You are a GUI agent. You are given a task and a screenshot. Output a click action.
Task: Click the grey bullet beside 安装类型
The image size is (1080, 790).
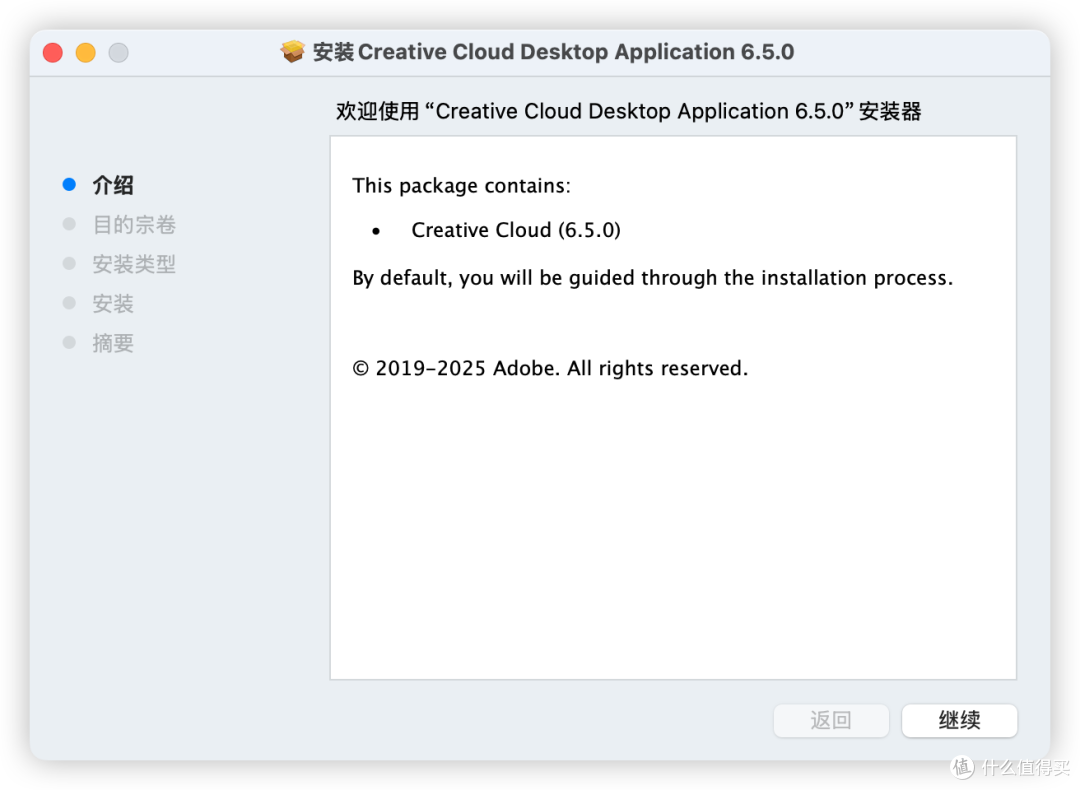pyautogui.click(x=69, y=263)
